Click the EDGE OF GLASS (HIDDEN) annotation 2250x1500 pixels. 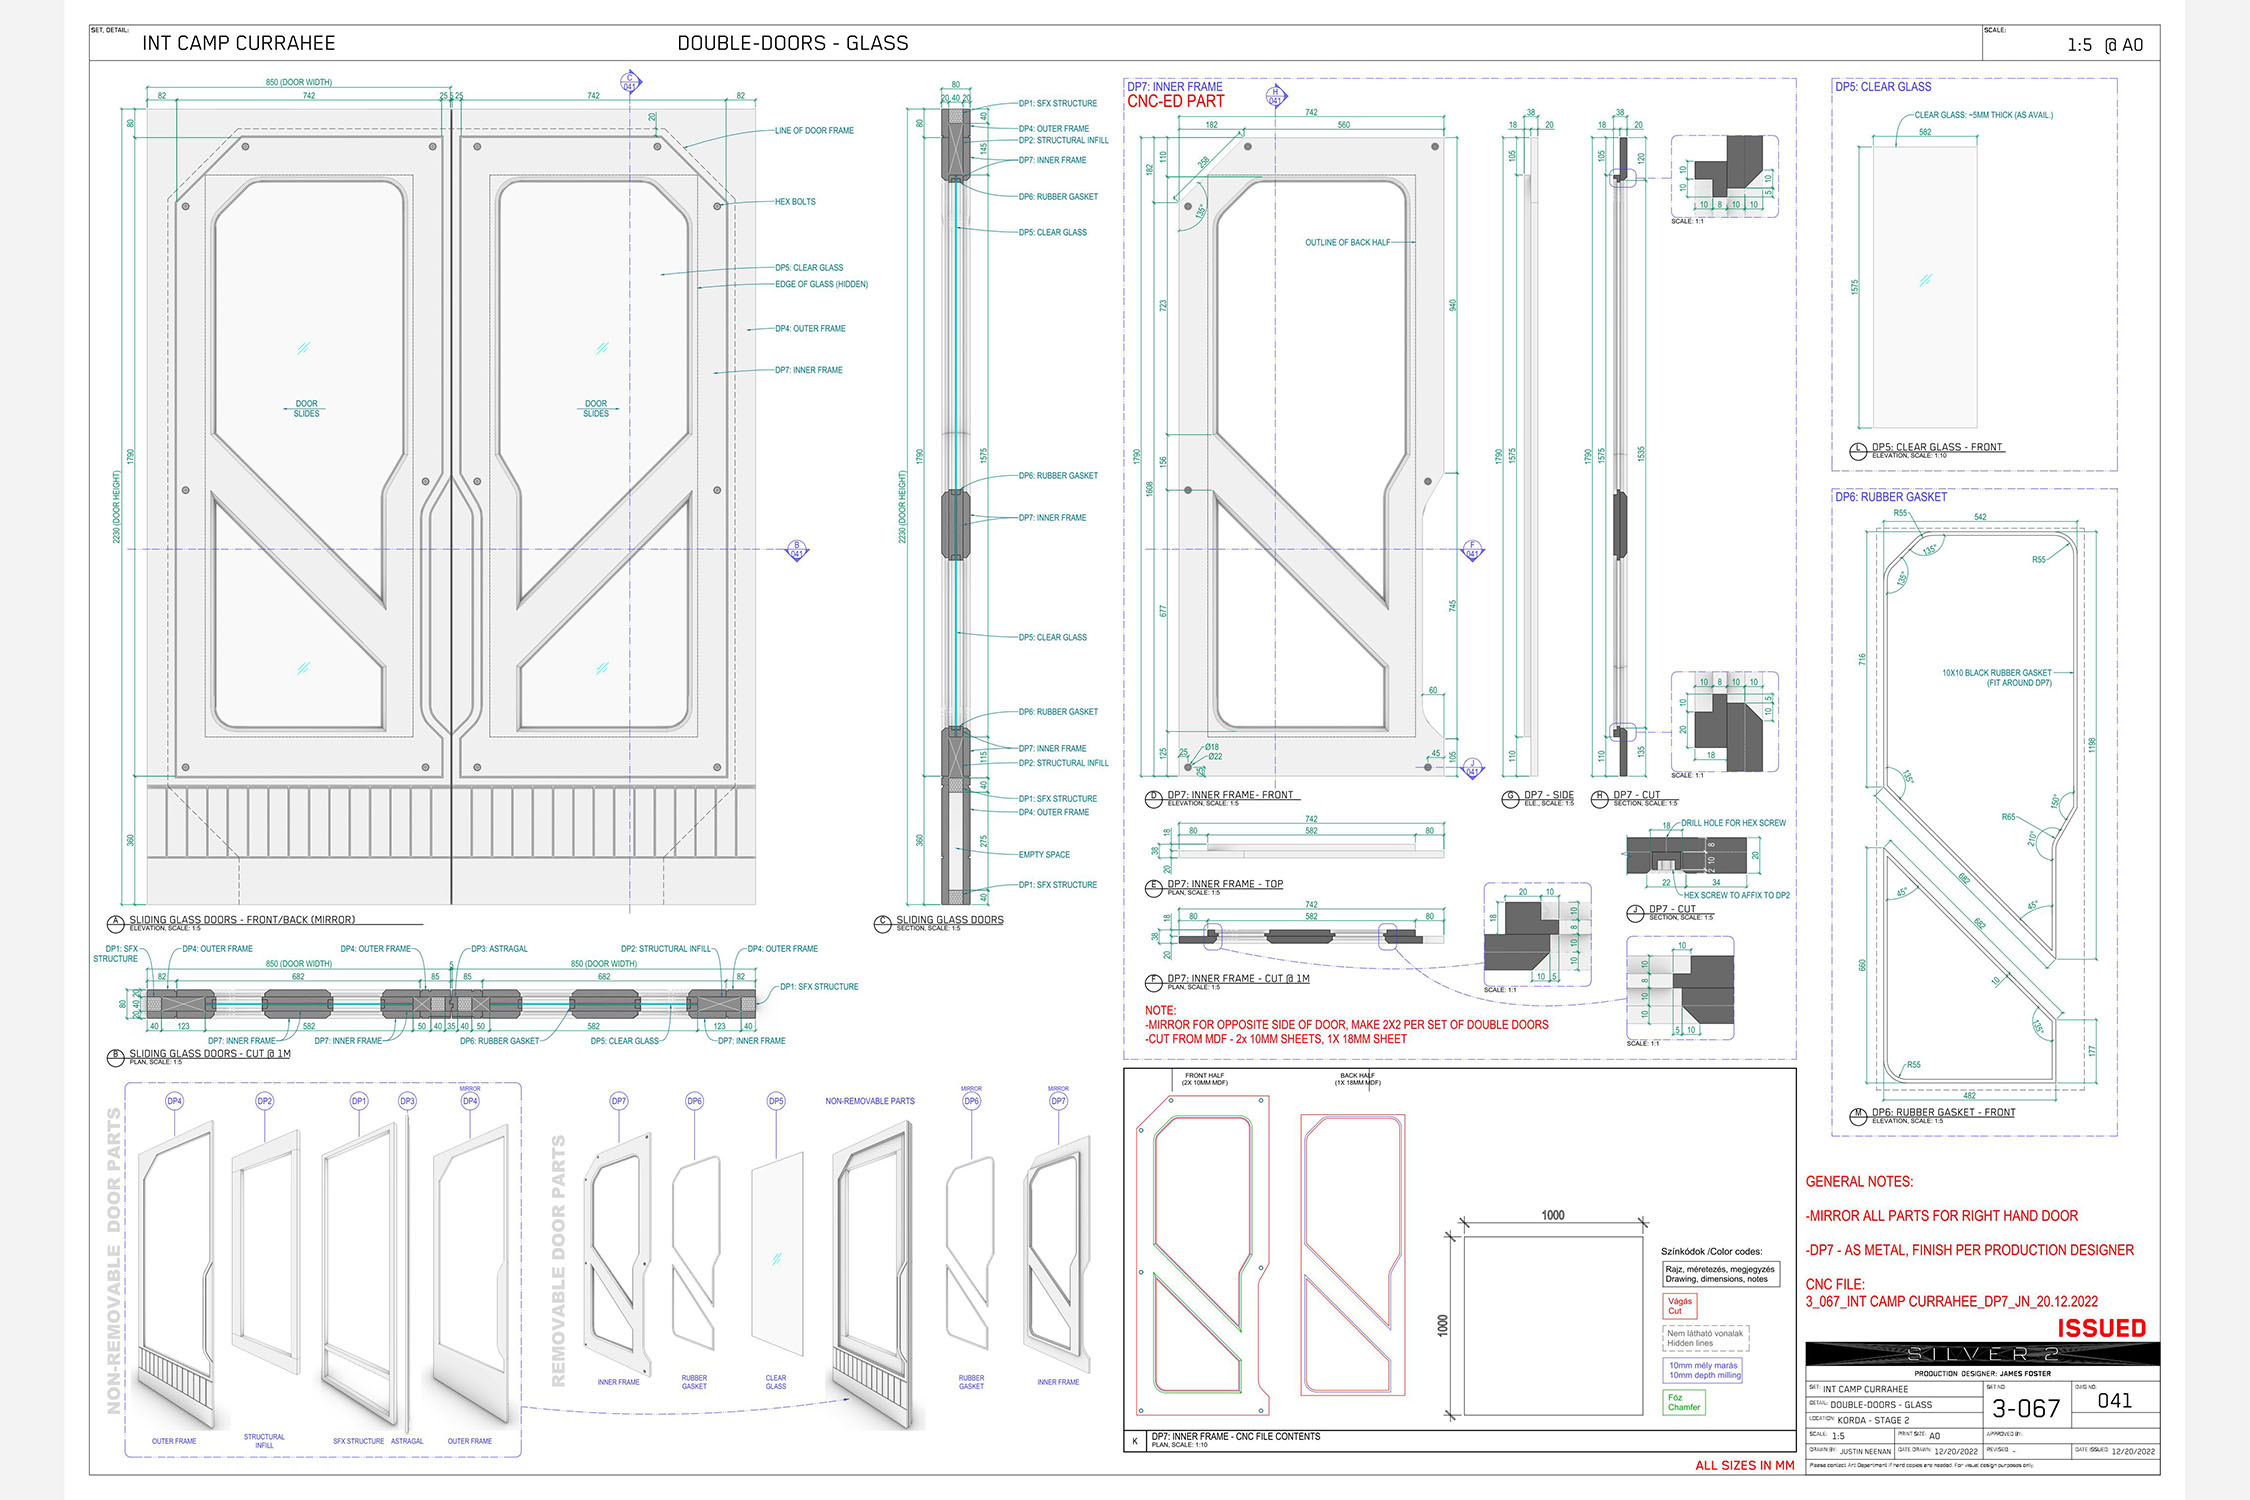click(821, 285)
